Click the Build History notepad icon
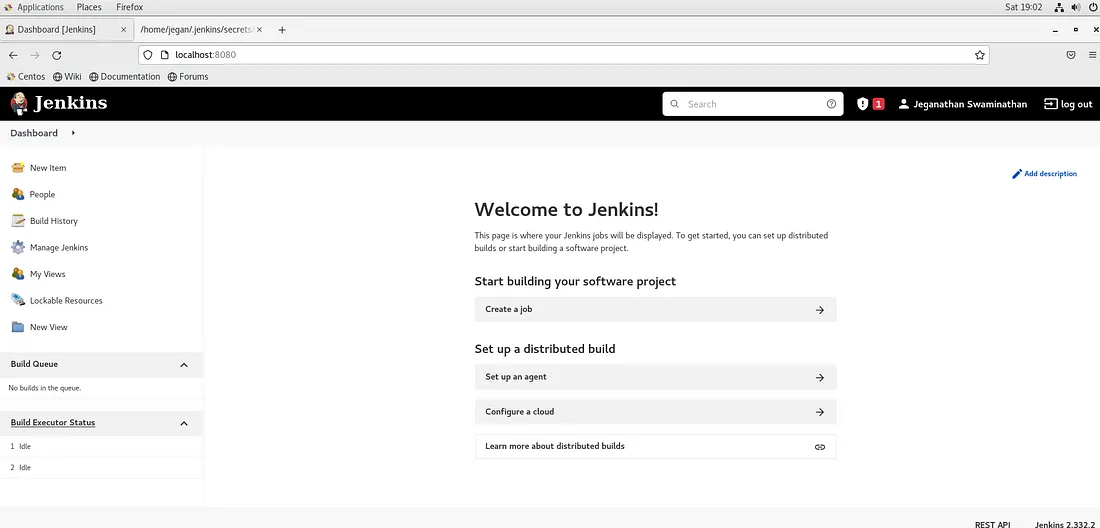The image size is (1100, 528). click(18, 221)
